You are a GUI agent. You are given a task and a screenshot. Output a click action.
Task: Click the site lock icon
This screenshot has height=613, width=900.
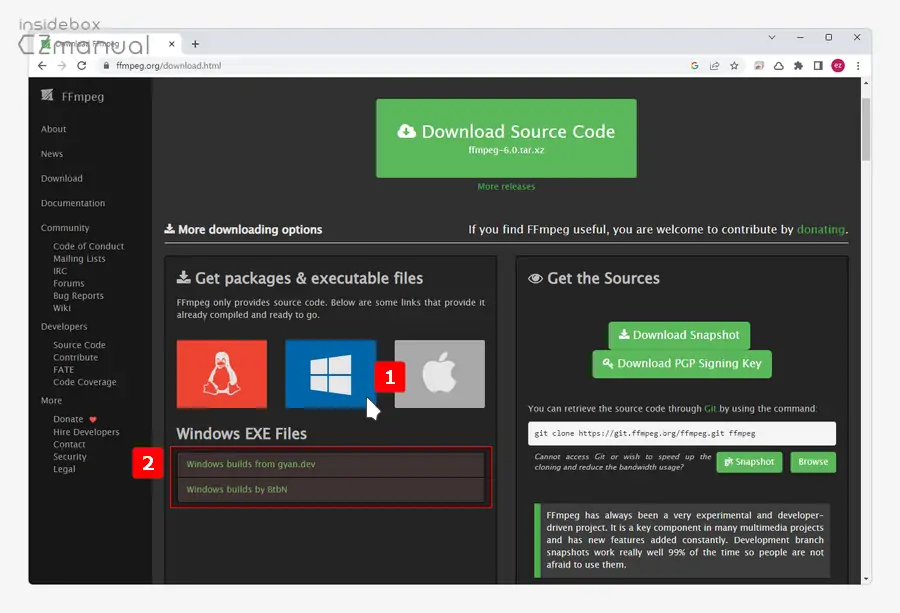(x=106, y=65)
